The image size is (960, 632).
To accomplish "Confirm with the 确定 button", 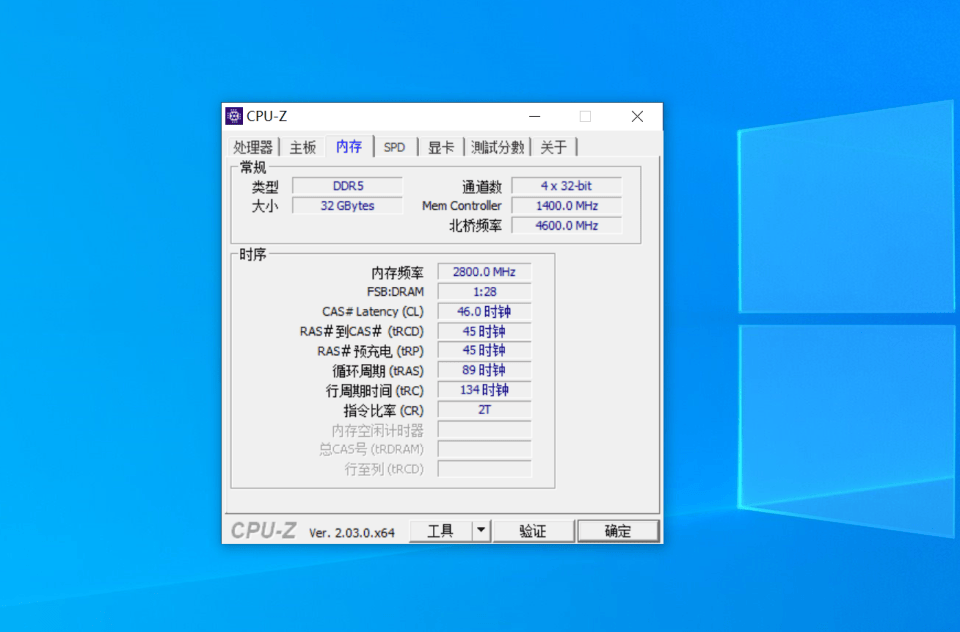I will pos(617,530).
